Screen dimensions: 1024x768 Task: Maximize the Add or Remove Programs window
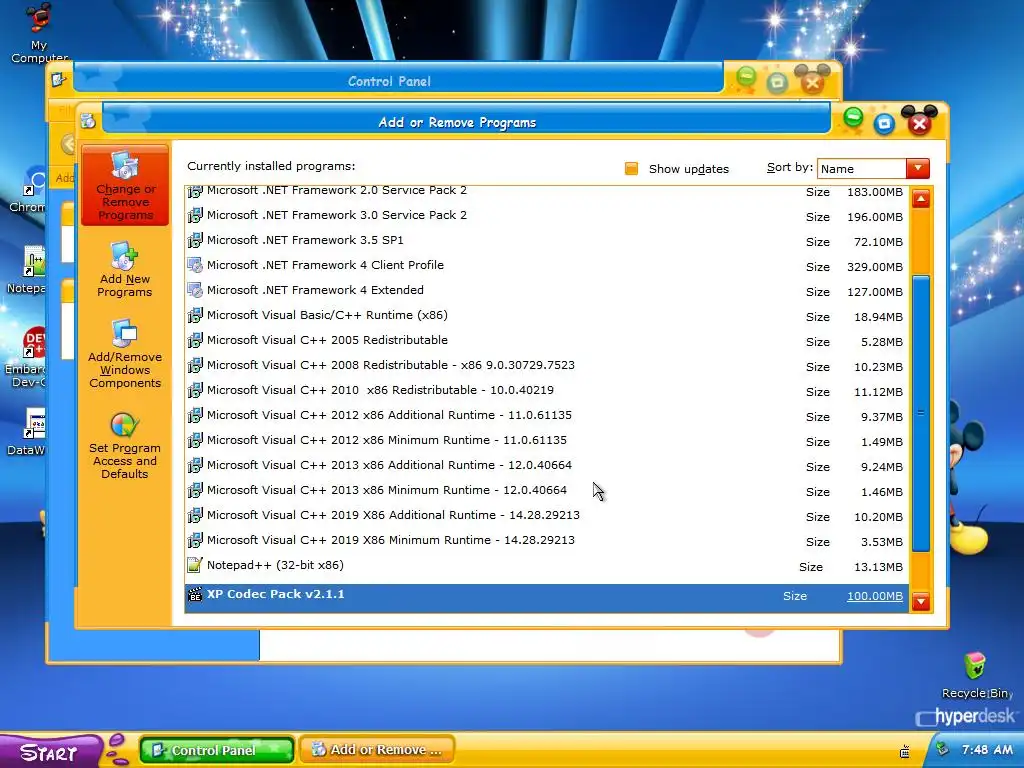point(884,123)
